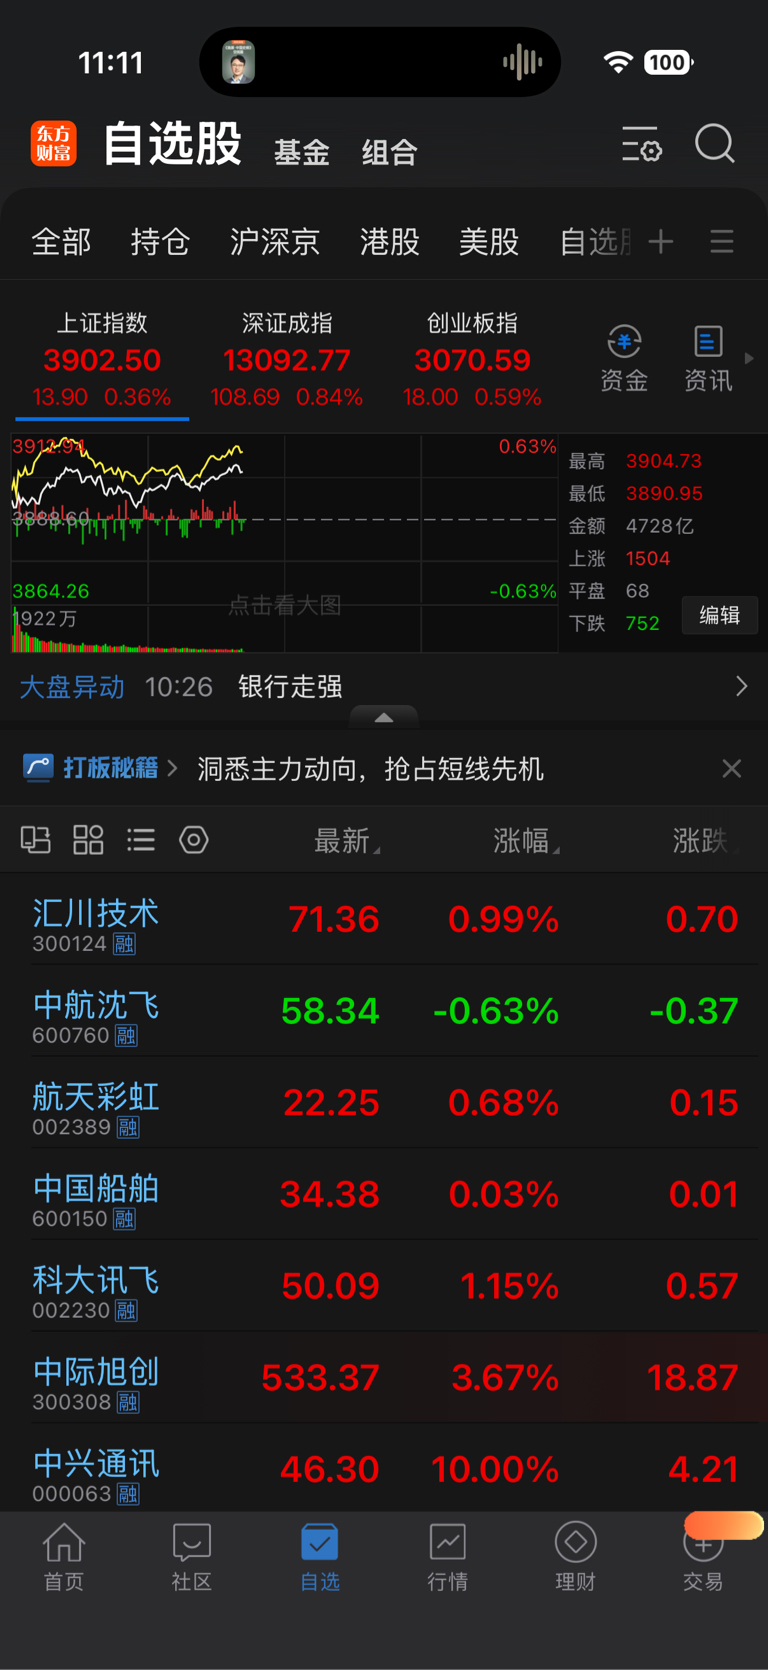Select the 美股 group tab
This screenshot has height=1670, width=768.
[x=489, y=241]
